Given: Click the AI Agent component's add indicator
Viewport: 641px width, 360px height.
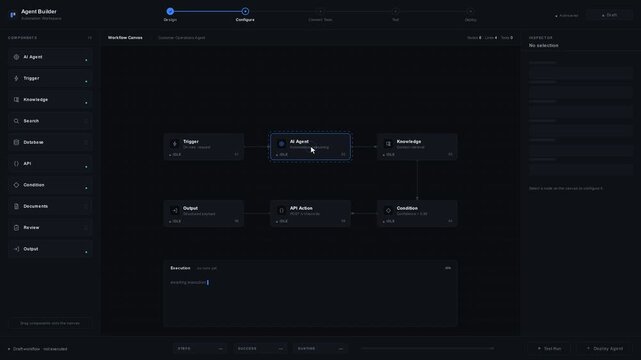Looking at the screenshot, I should [x=86, y=60].
